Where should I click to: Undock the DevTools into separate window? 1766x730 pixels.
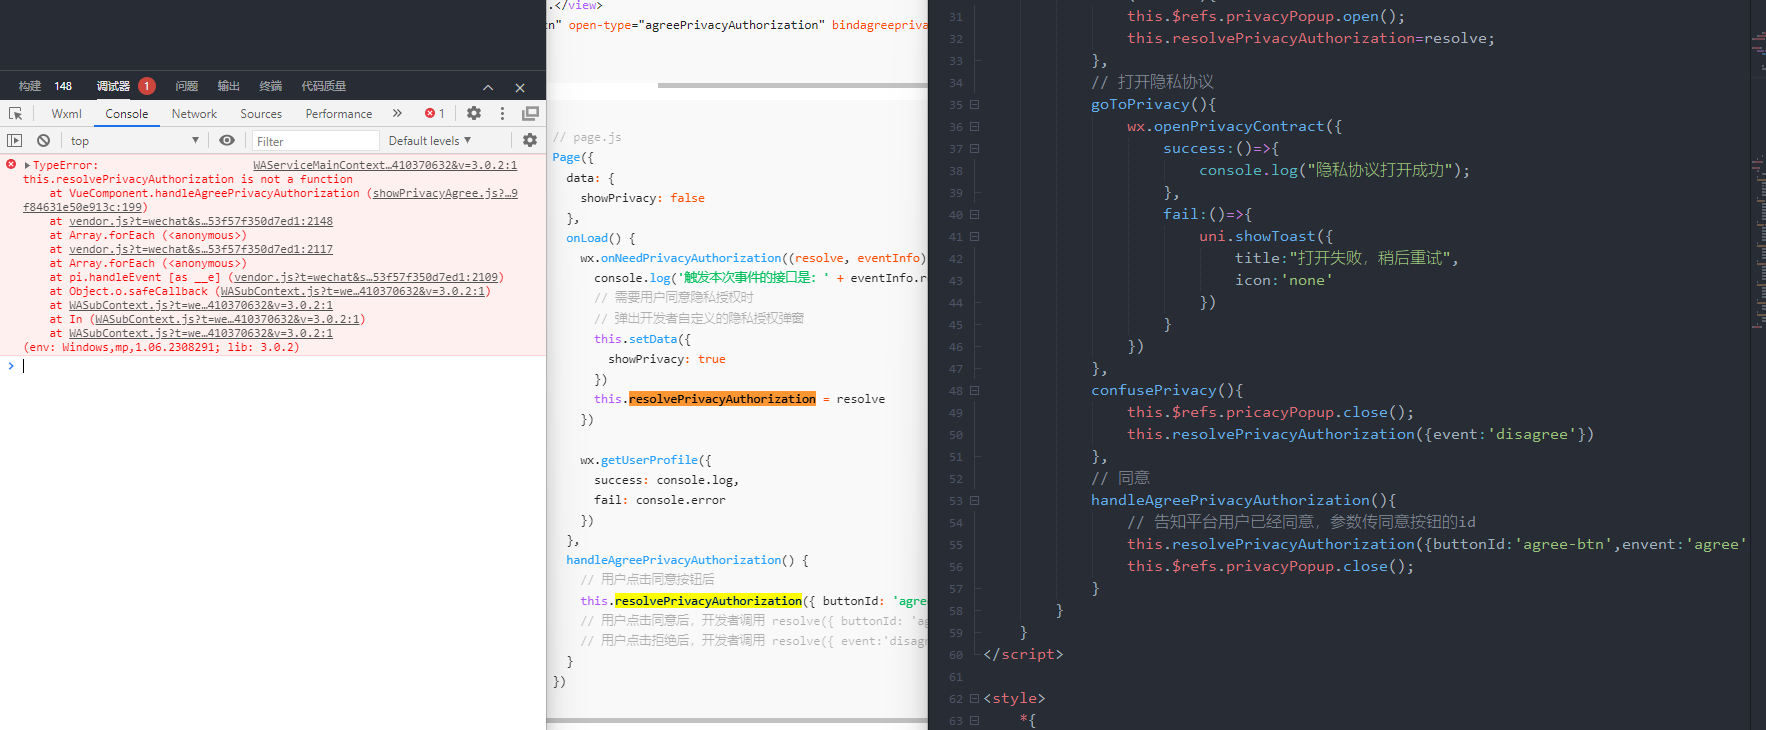[x=530, y=114]
